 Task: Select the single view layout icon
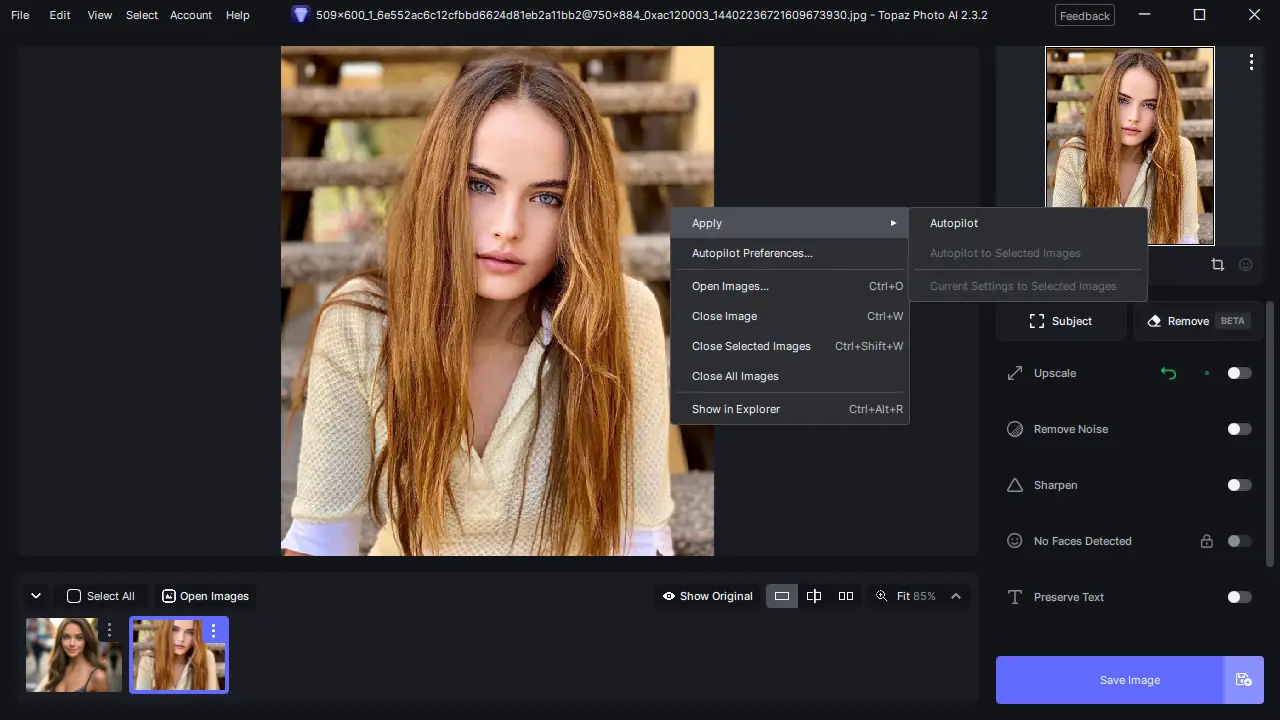click(x=782, y=596)
